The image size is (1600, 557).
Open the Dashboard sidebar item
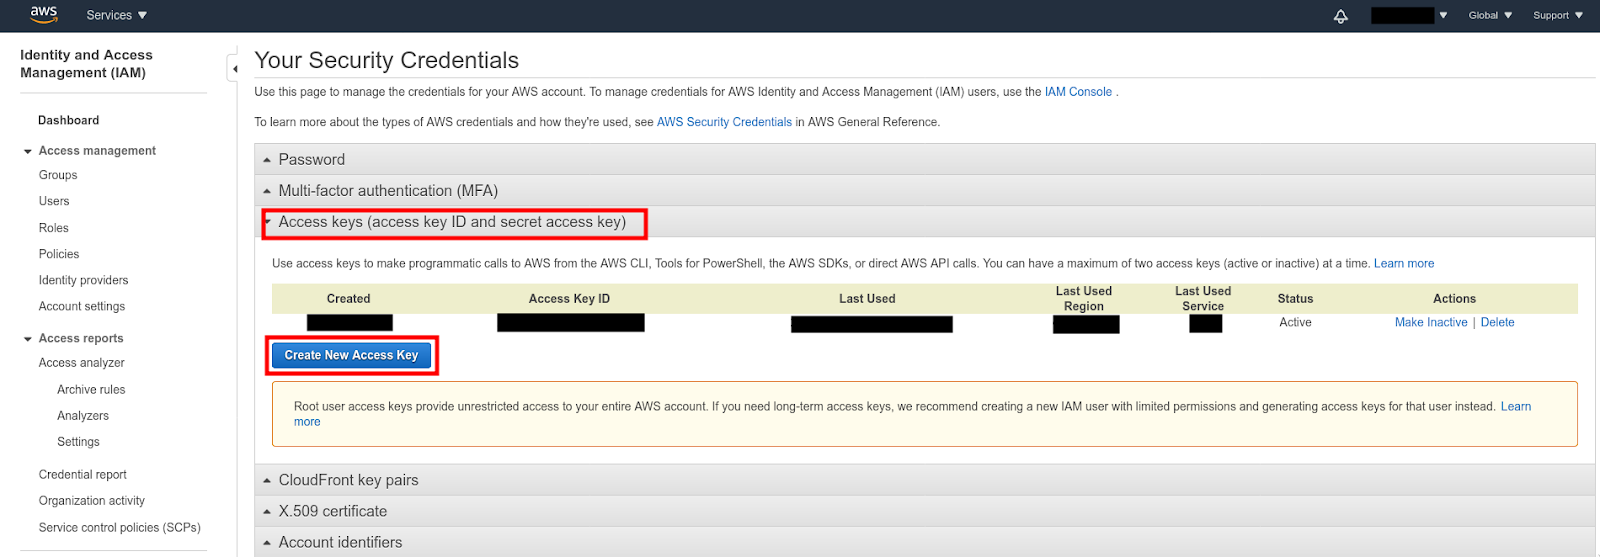click(x=69, y=120)
